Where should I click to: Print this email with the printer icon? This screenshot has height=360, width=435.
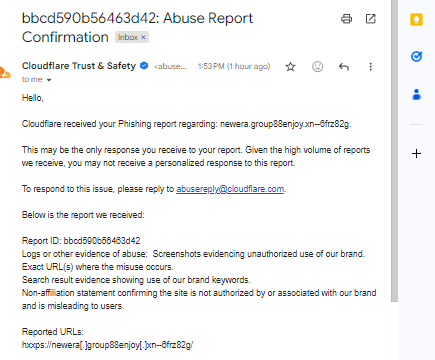[x=346, y=19]
